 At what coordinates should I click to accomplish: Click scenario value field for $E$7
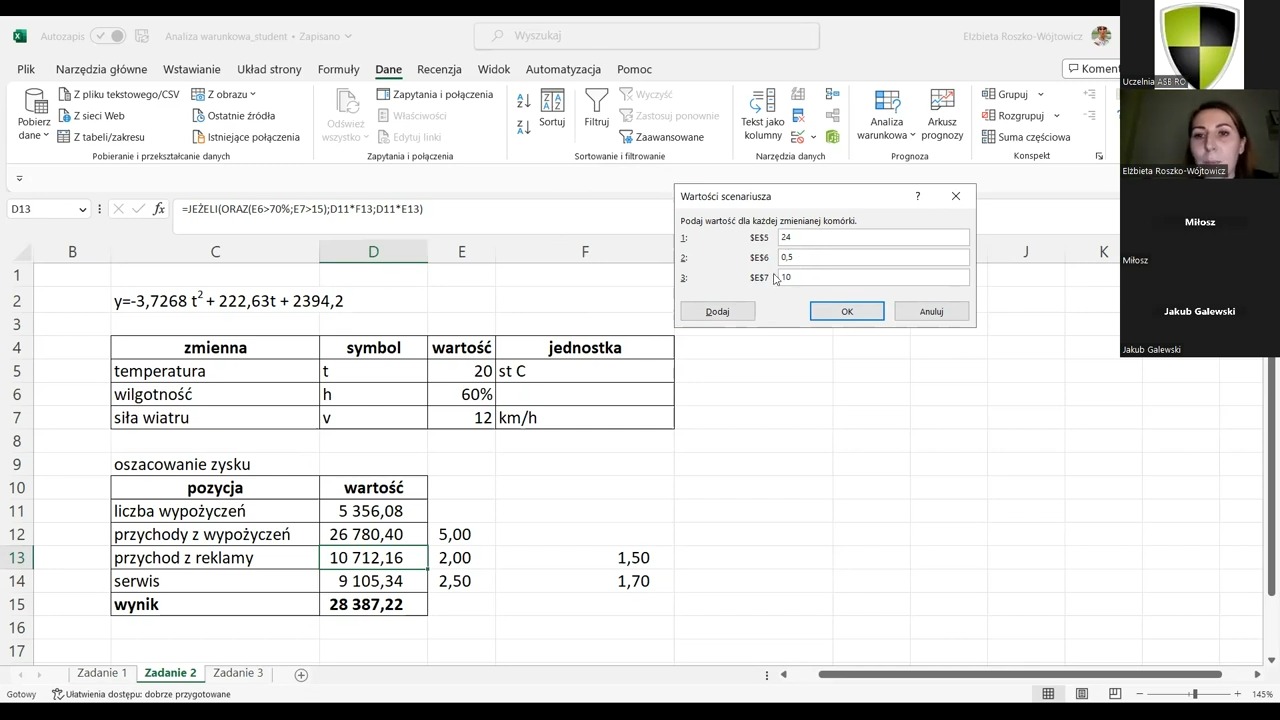pos(873,278)
